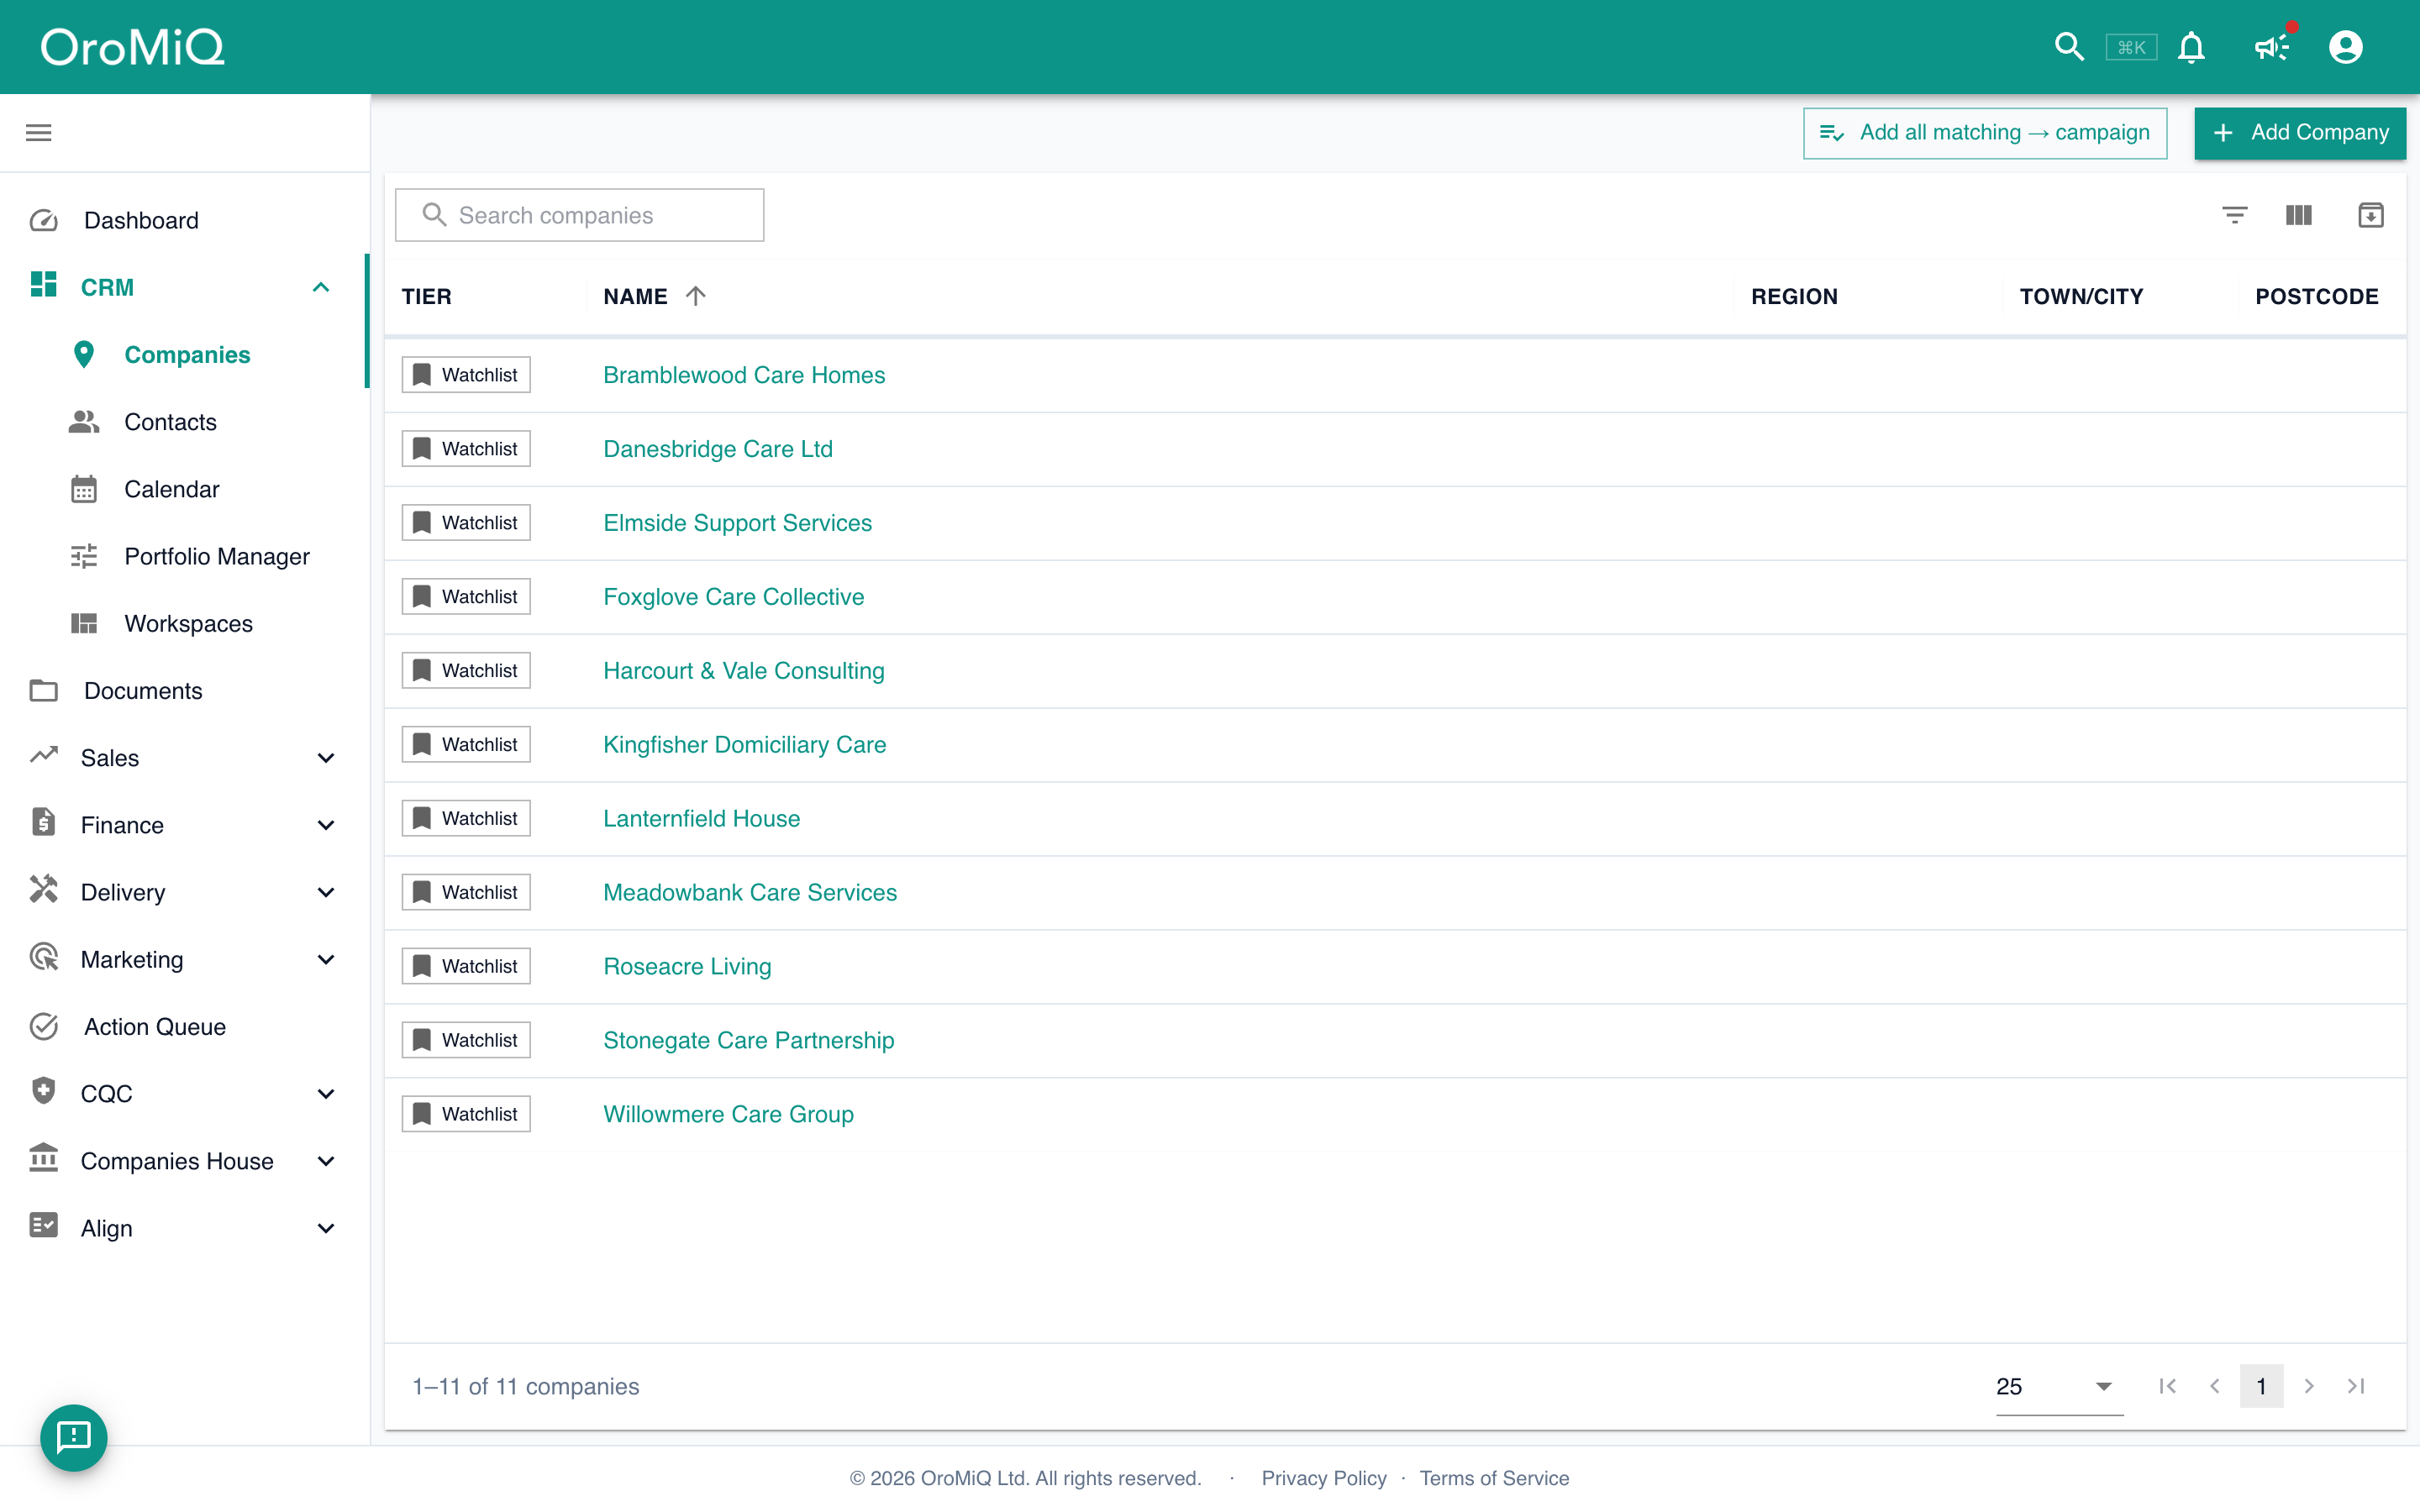Open Harcourt & Vale Consulting company
Image resolution: width=2420 pixels, height=1512 pixels.
[x=744, y=670]
